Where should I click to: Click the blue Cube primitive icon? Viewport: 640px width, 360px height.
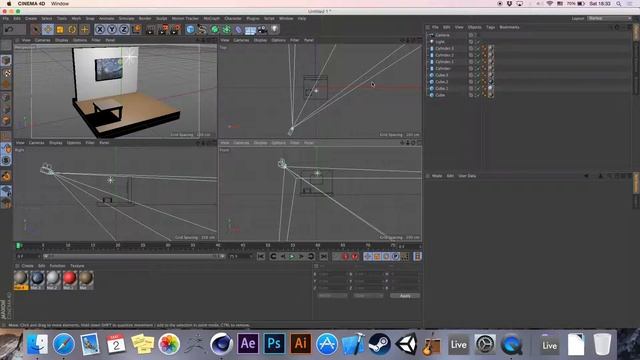(190, 29)
